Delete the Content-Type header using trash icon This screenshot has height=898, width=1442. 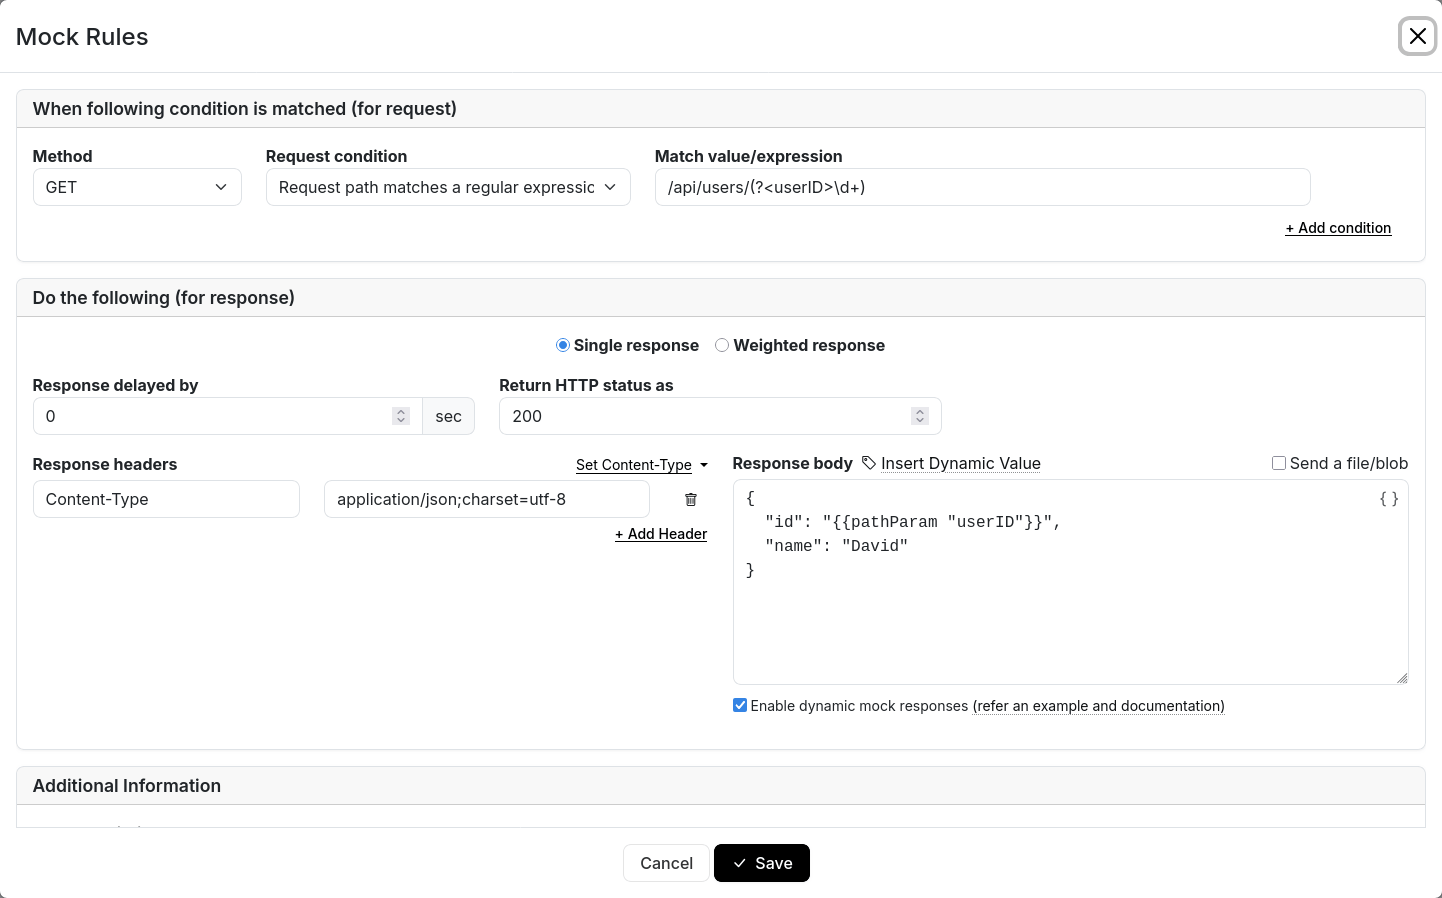(690, 499)
